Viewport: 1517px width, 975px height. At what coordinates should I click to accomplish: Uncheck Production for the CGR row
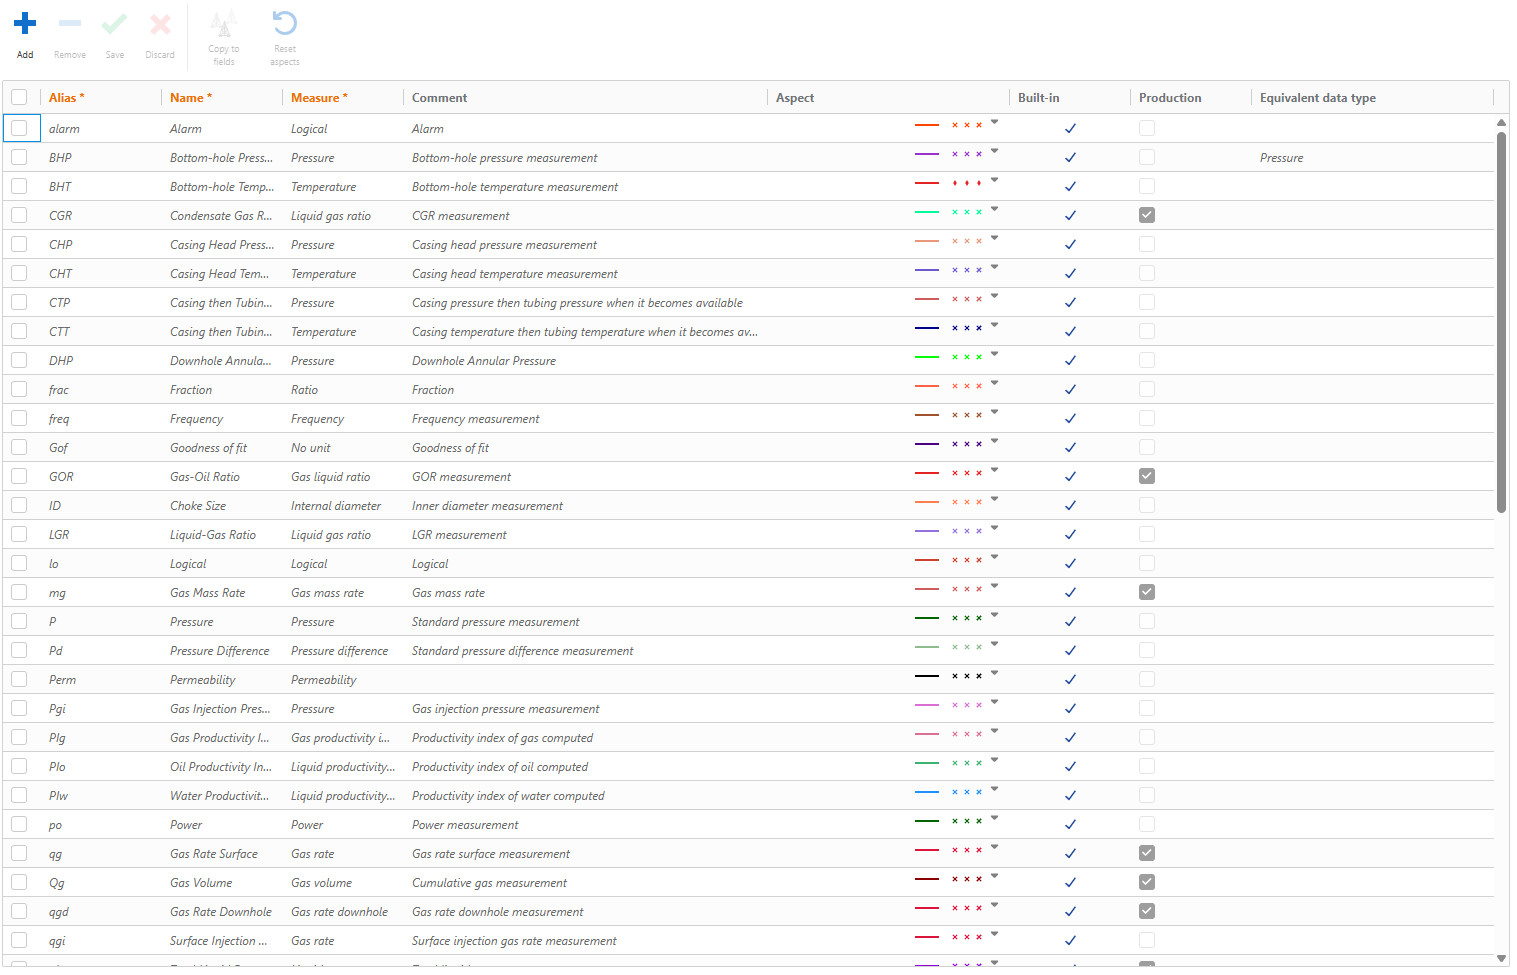[x=1146, y=214]
